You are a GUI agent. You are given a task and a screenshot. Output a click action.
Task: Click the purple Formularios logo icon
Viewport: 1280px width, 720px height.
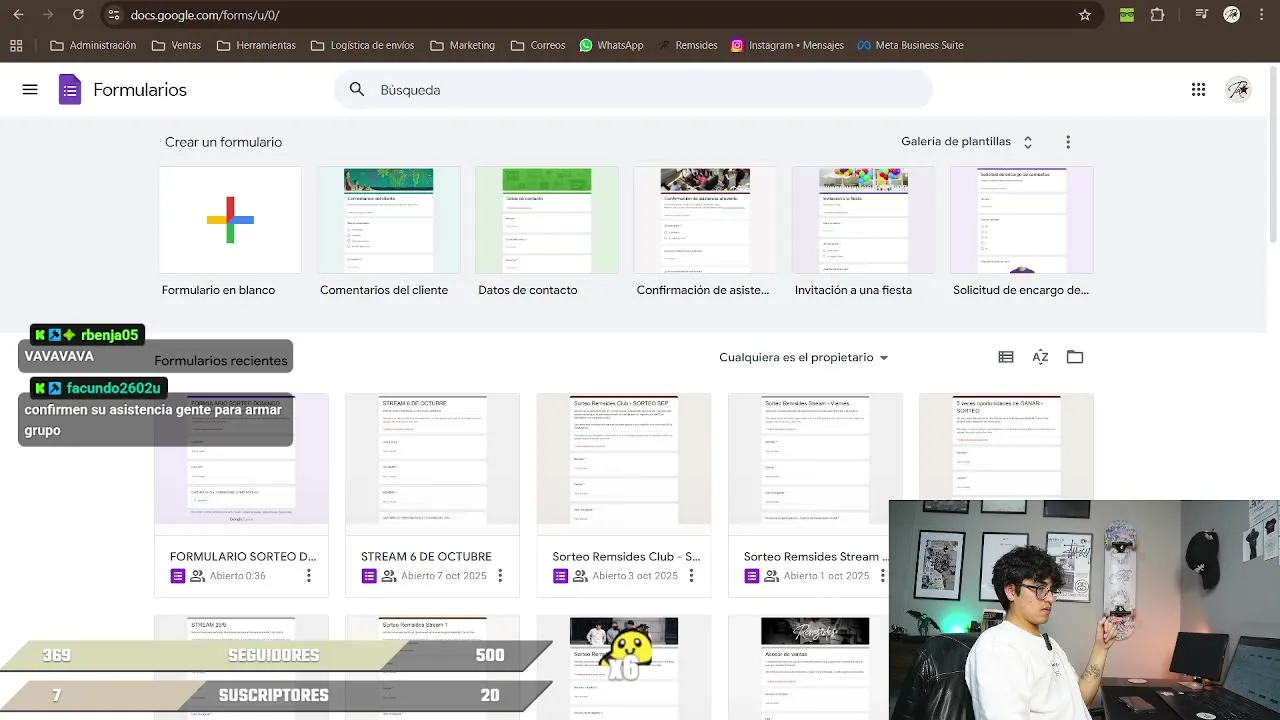pos(70,90)
